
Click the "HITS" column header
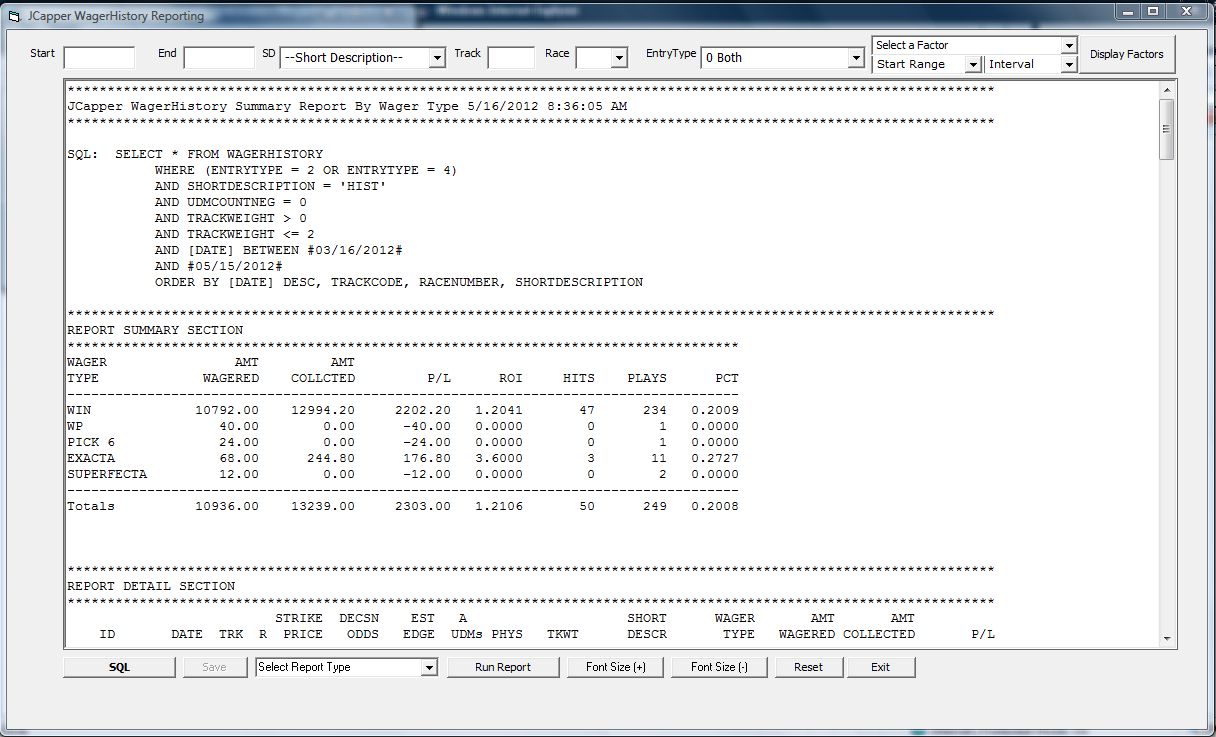[579, 378]
